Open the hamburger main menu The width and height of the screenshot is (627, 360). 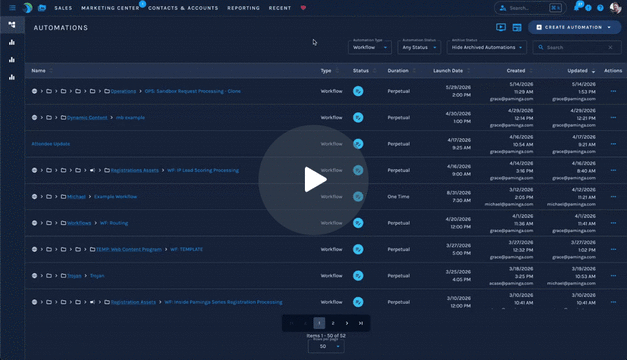tap(12, 8)
